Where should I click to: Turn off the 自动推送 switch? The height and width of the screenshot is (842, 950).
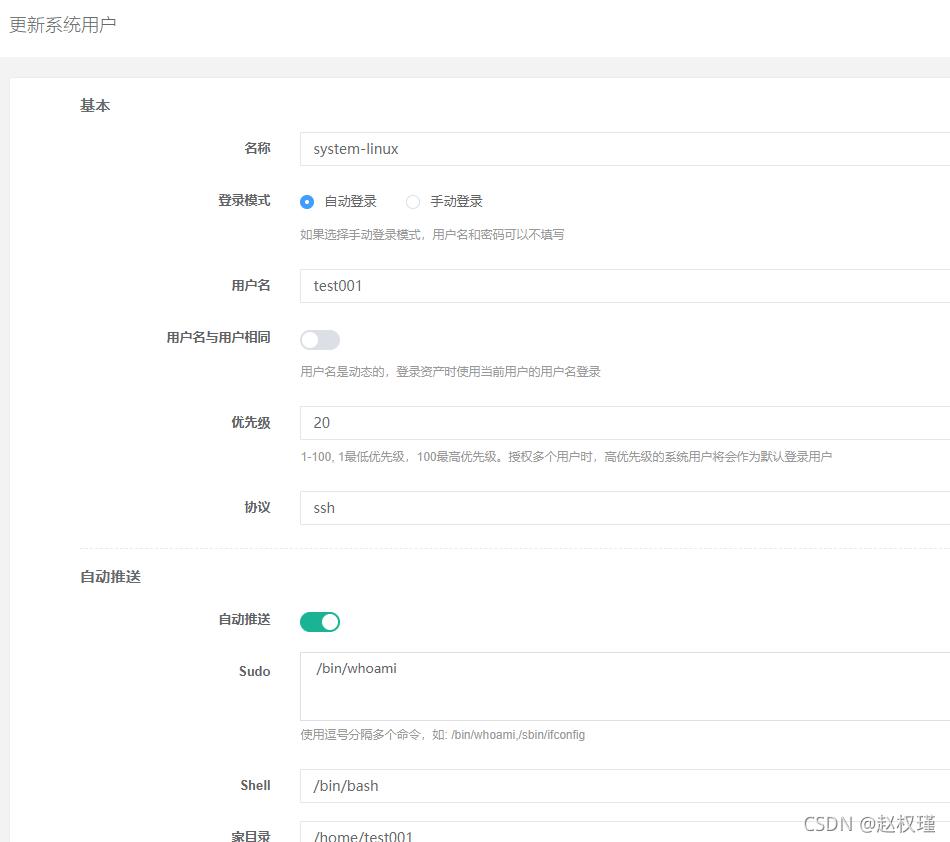(320, 622)
